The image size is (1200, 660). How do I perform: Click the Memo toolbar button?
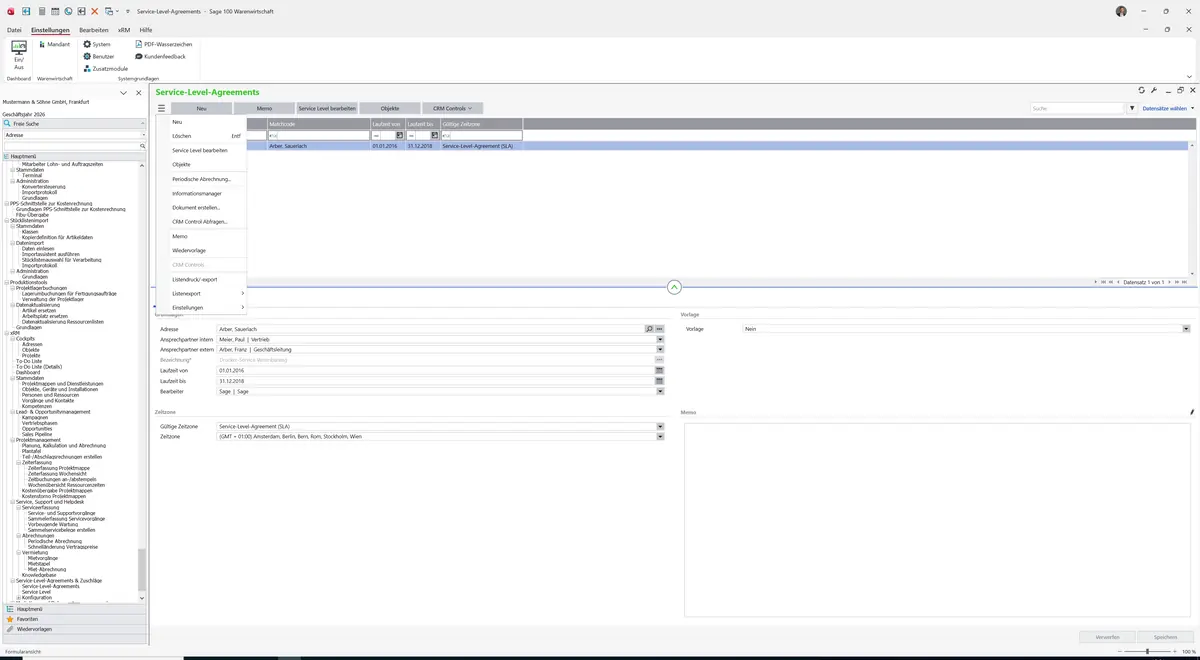pos(264,108)
